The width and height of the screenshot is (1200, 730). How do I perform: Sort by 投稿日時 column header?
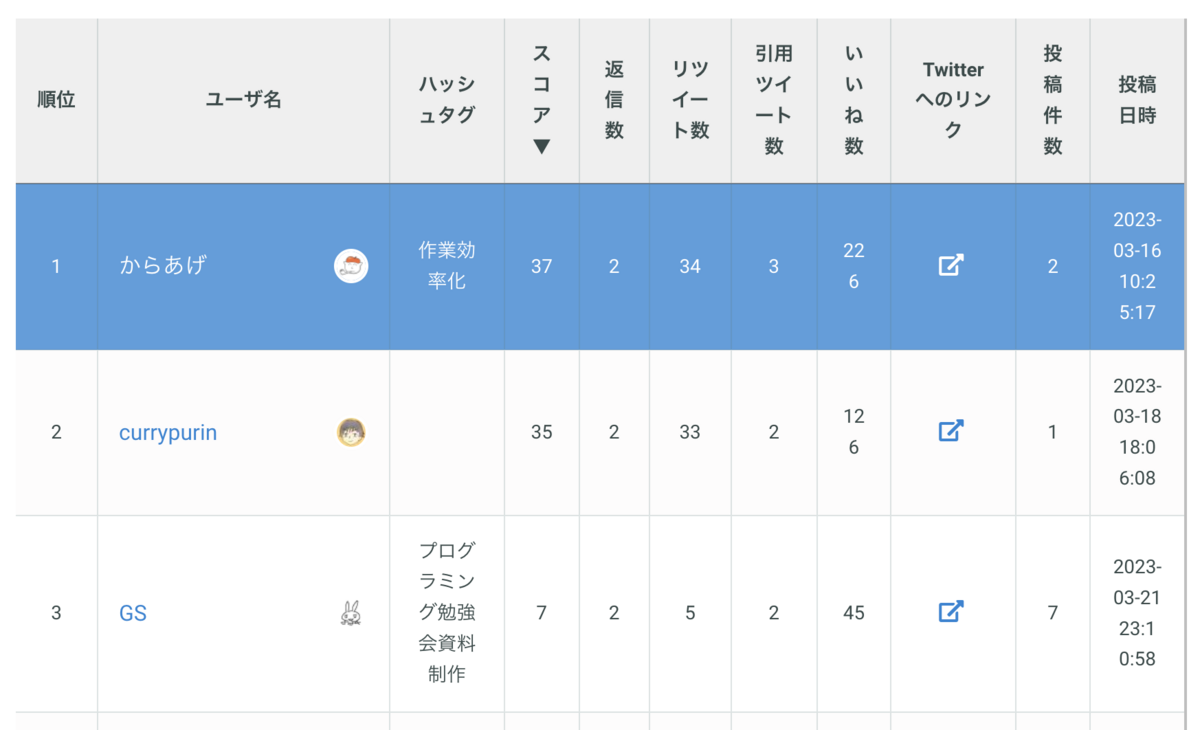(x=1137, y=100)
